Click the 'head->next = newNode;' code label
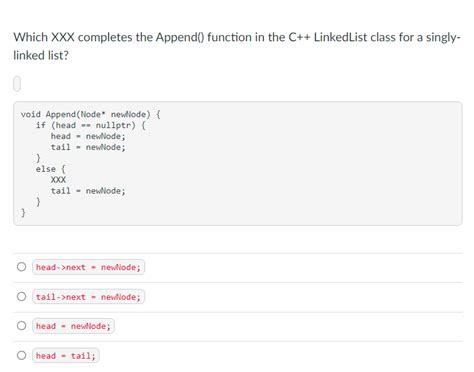This screenshot has height=372, width=474. click(x=88, y=267)
